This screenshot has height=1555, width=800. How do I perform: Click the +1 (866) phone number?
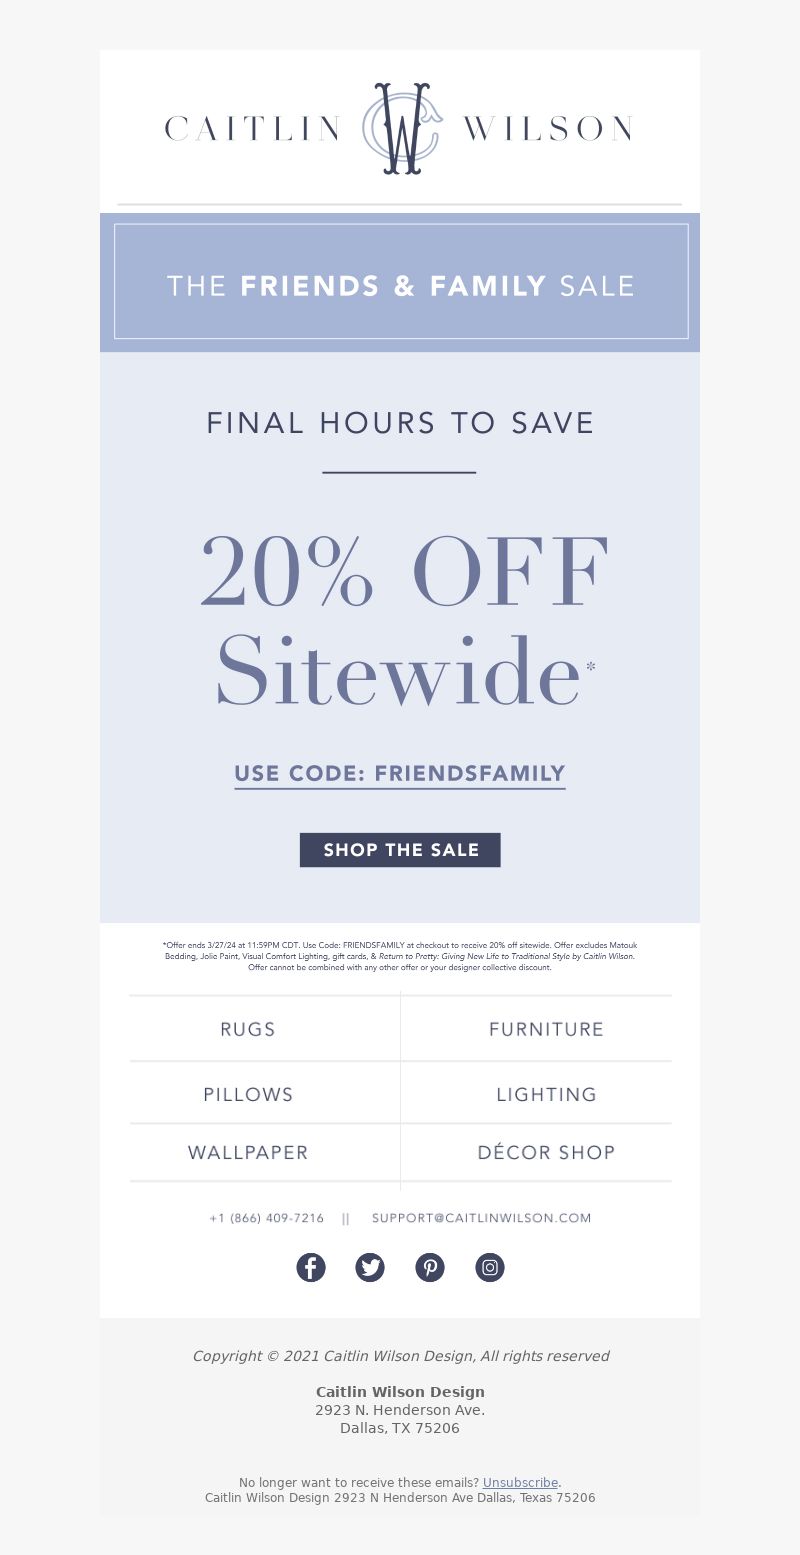[267, 1218]
